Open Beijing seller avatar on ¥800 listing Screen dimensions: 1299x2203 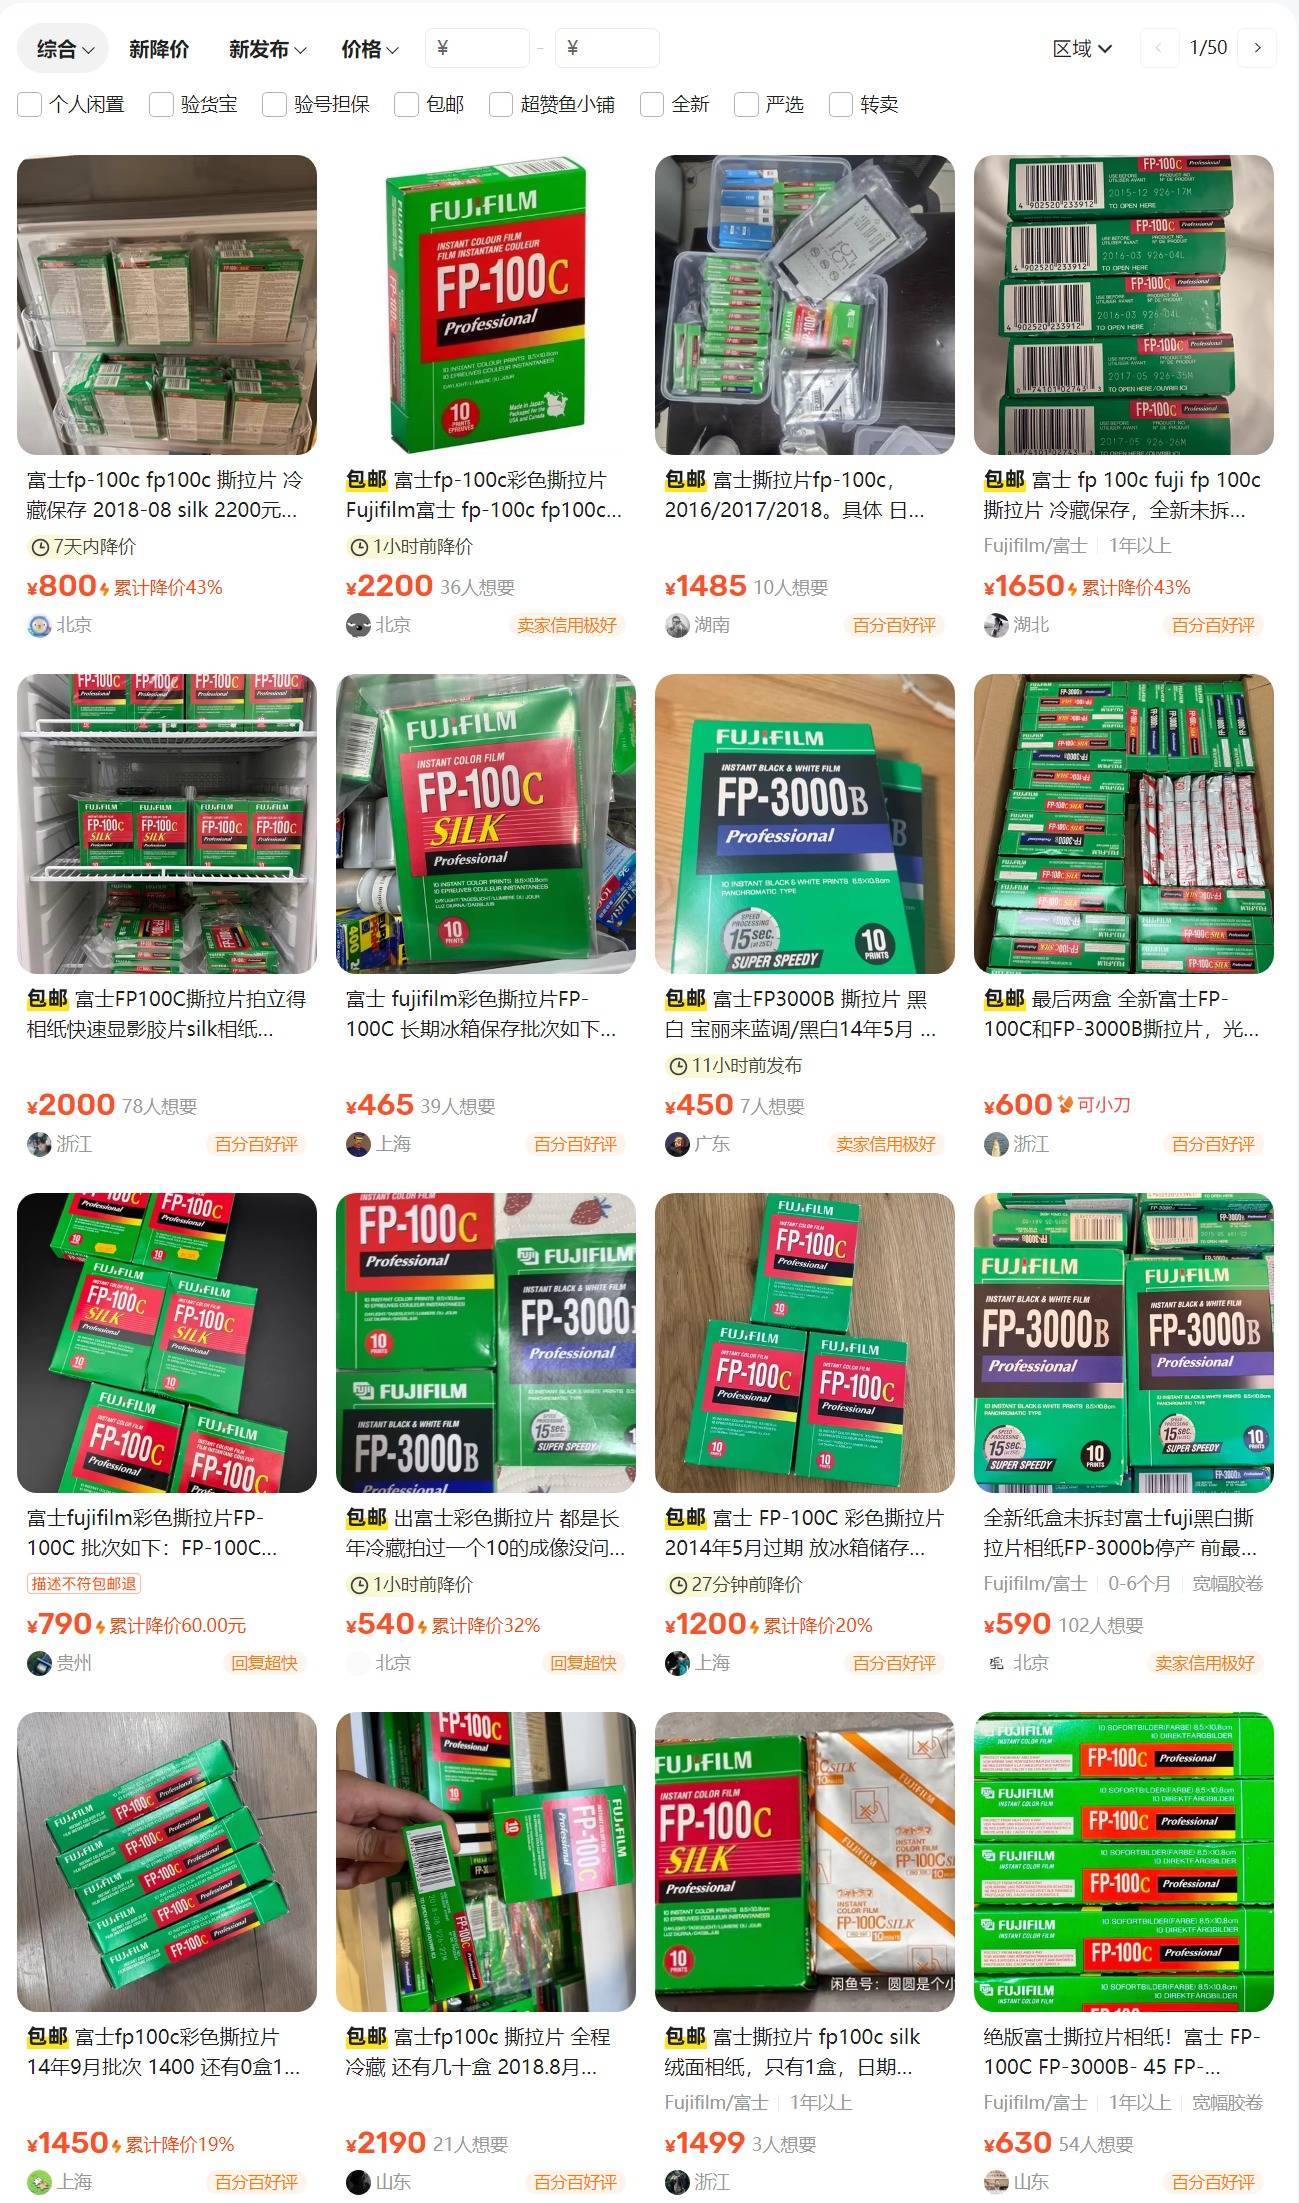coord(39,625)
